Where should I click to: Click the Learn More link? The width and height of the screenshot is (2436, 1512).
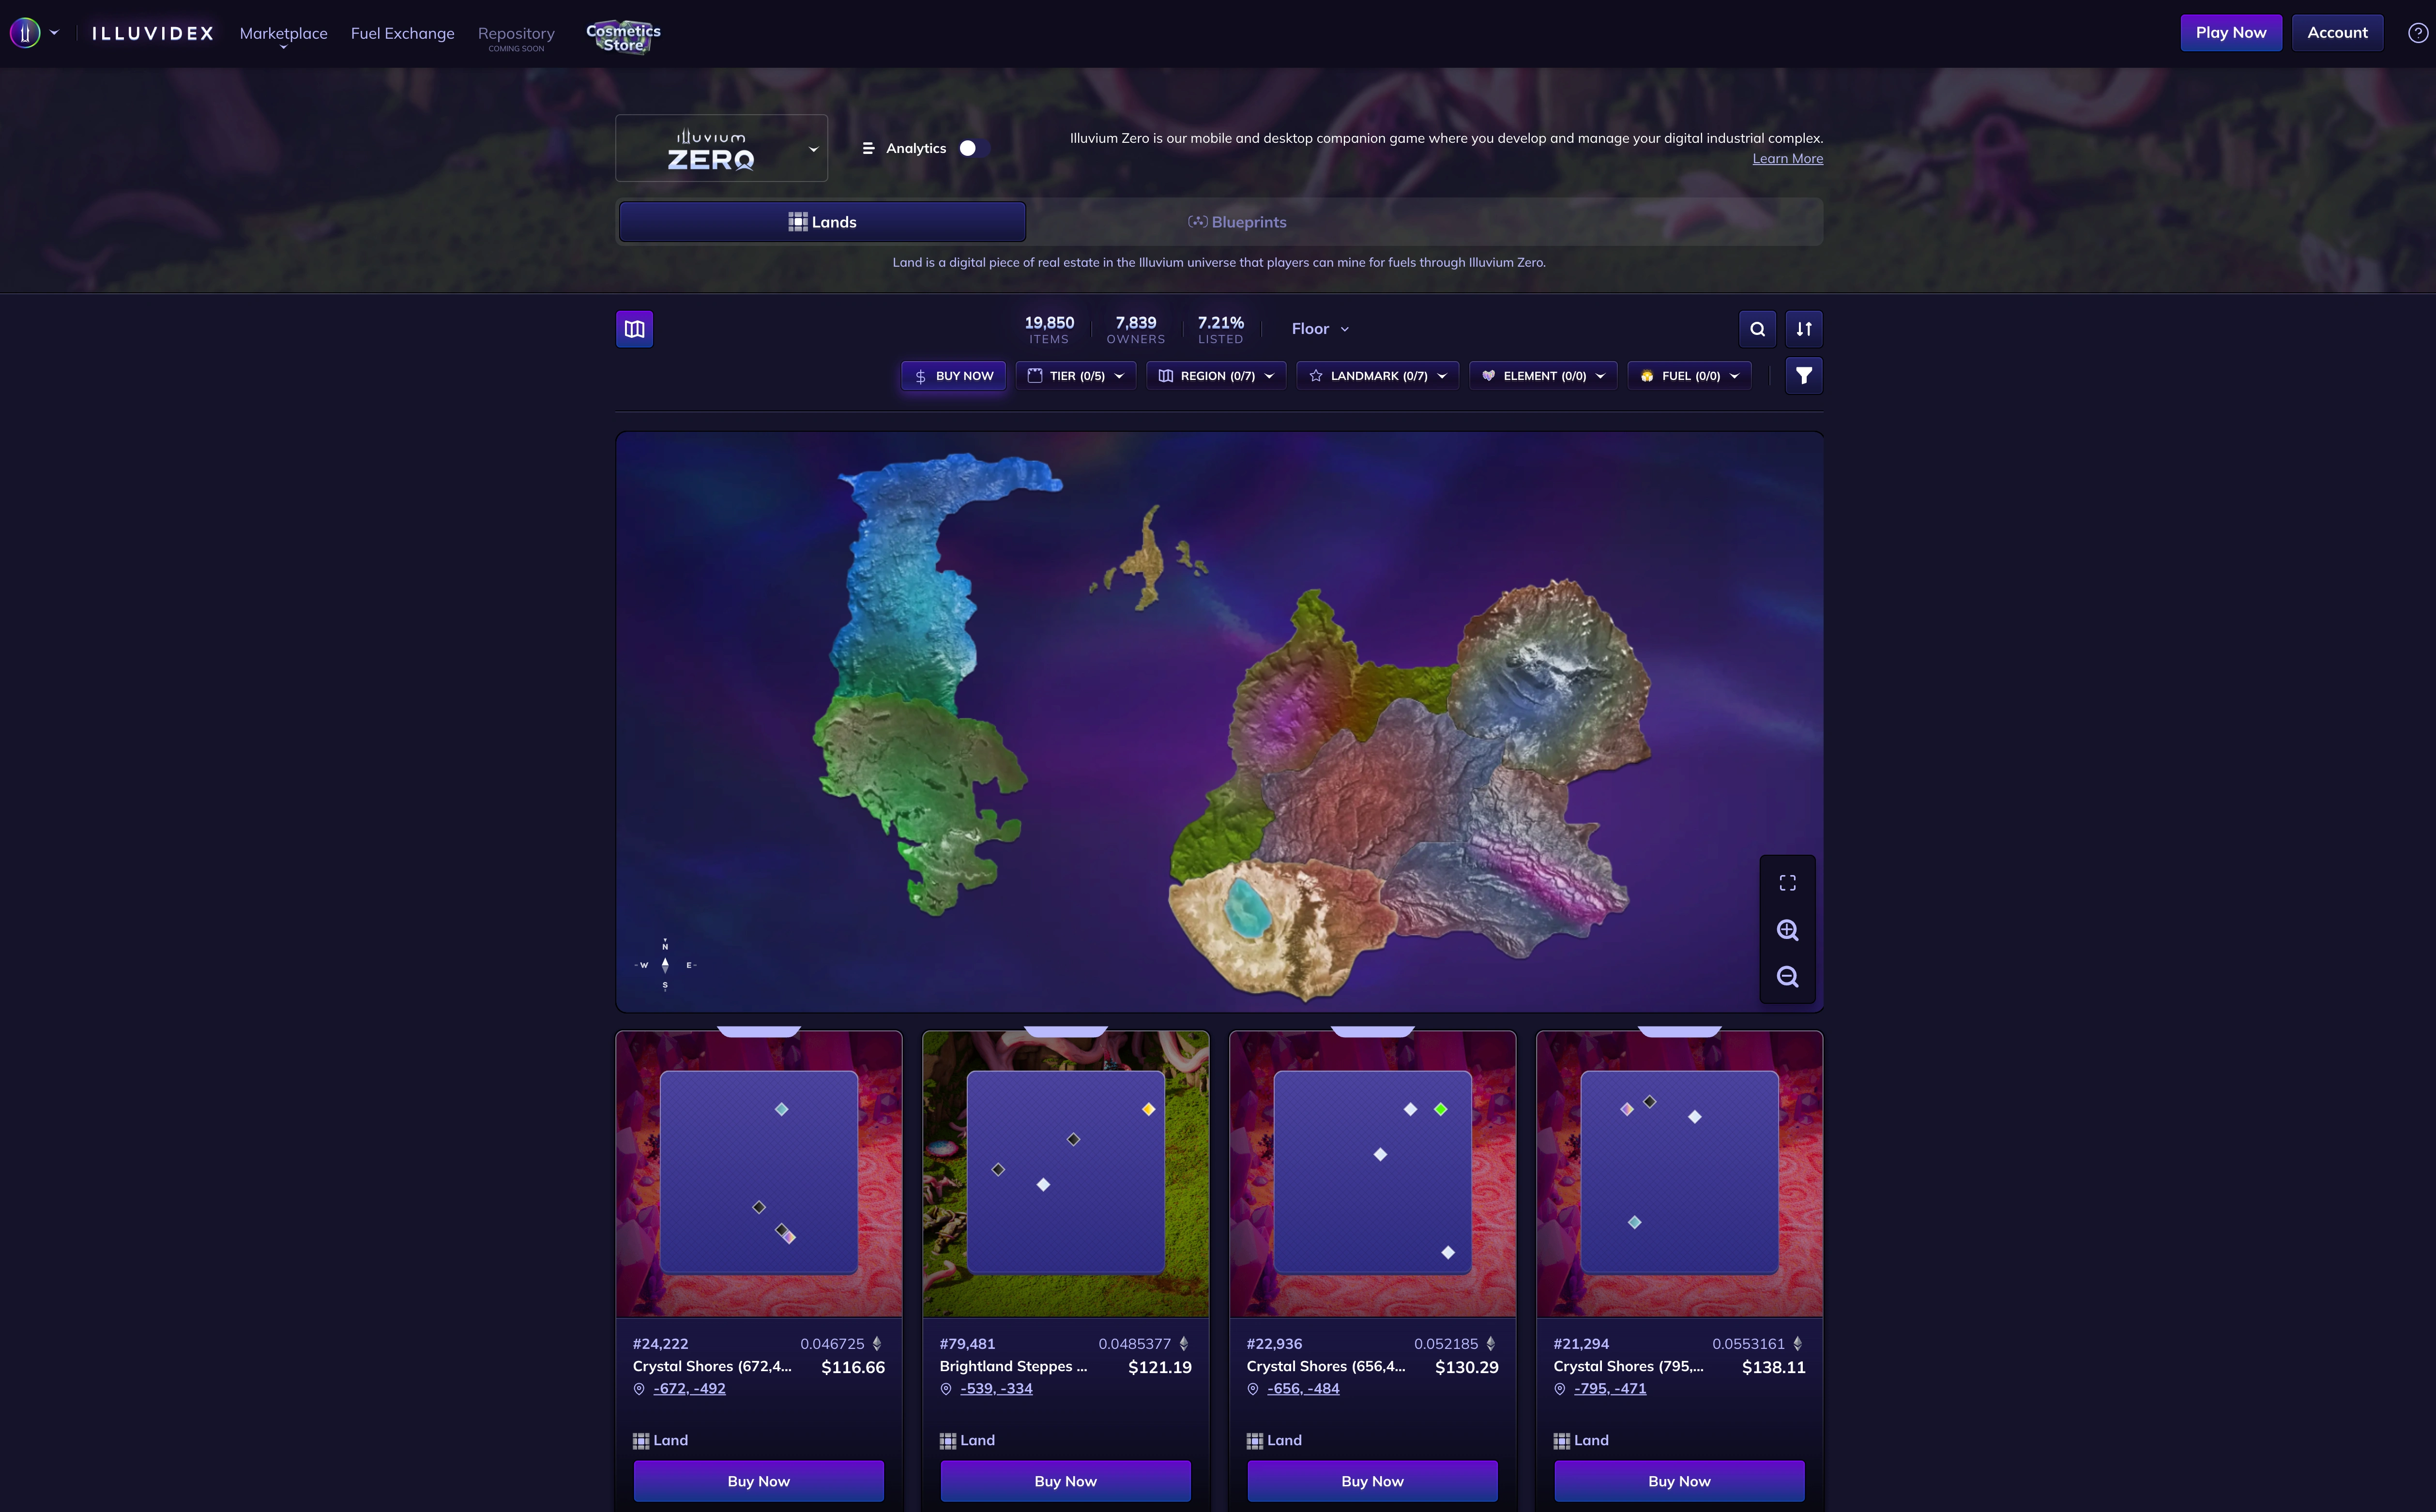[1787, 159]
